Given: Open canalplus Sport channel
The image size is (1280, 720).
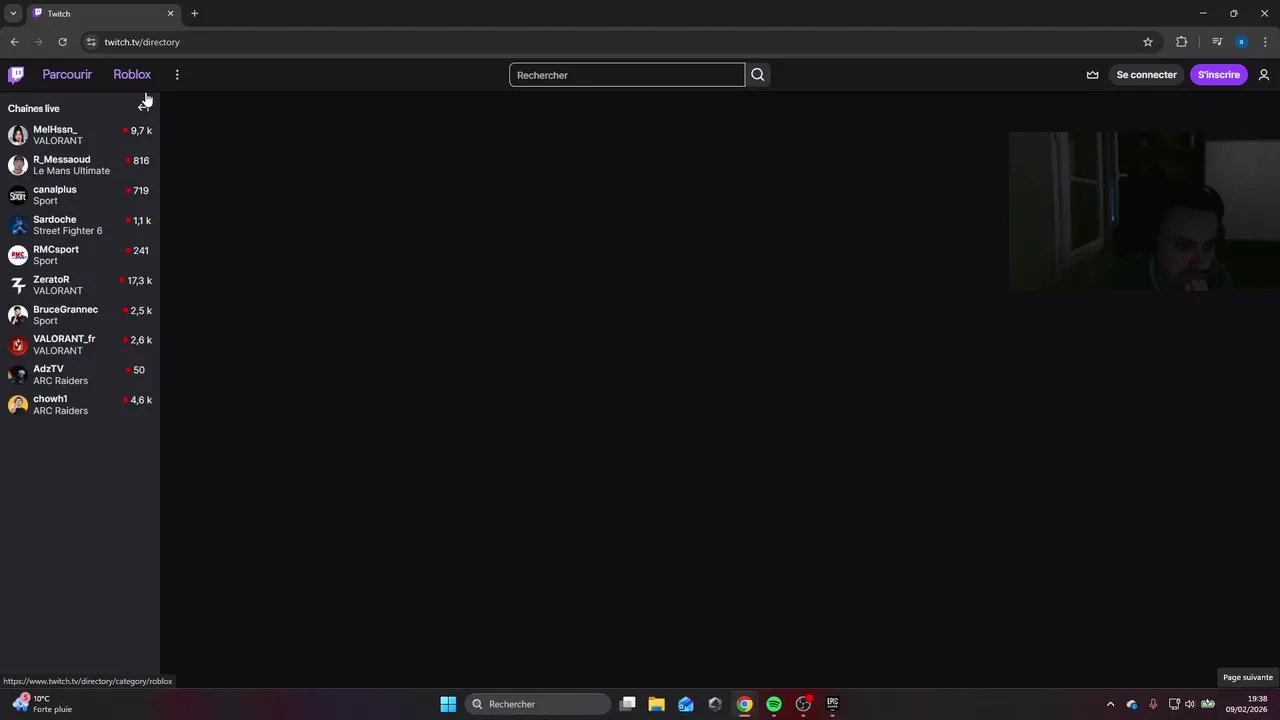Looking at the screenshot, I should (x=80, y=195).
